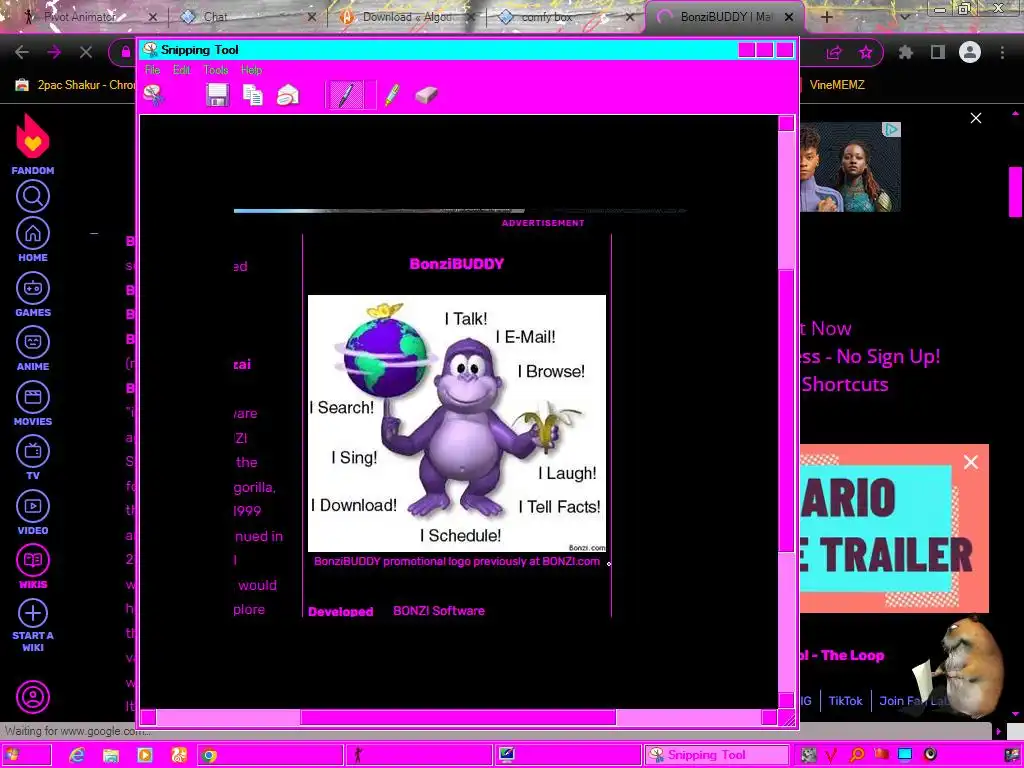Click the BonziBUDDY promotional image in snip
The image size is (1024, 768).
click(456, 423)
